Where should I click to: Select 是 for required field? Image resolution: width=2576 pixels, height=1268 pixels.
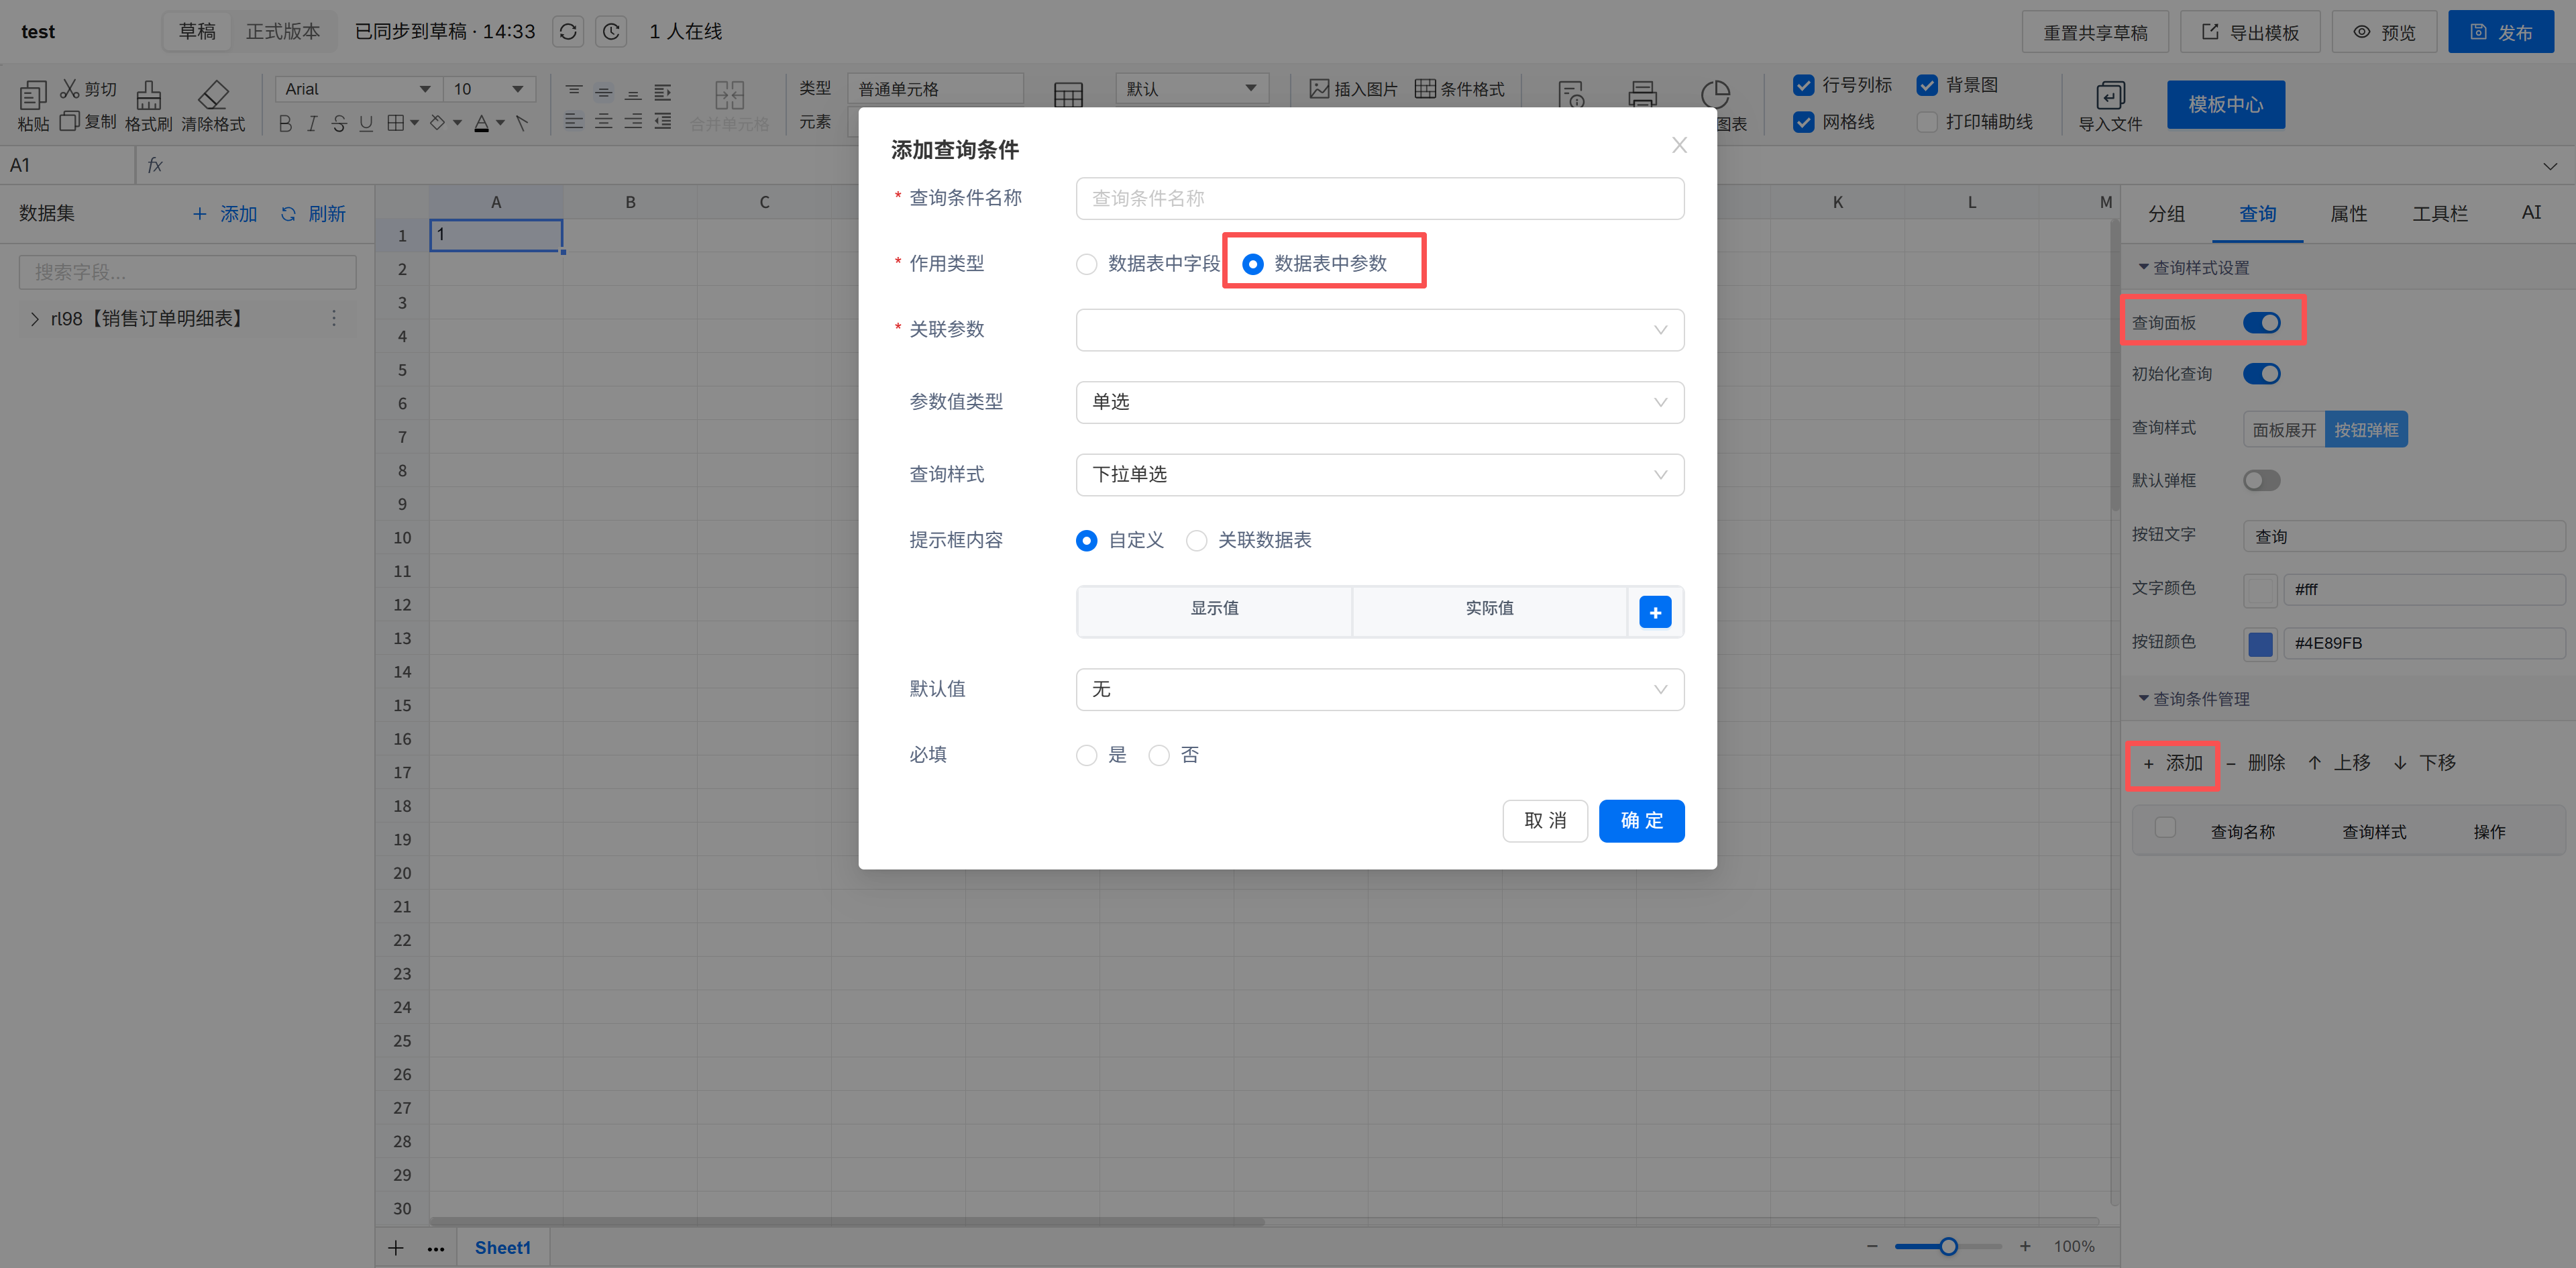1087,755
